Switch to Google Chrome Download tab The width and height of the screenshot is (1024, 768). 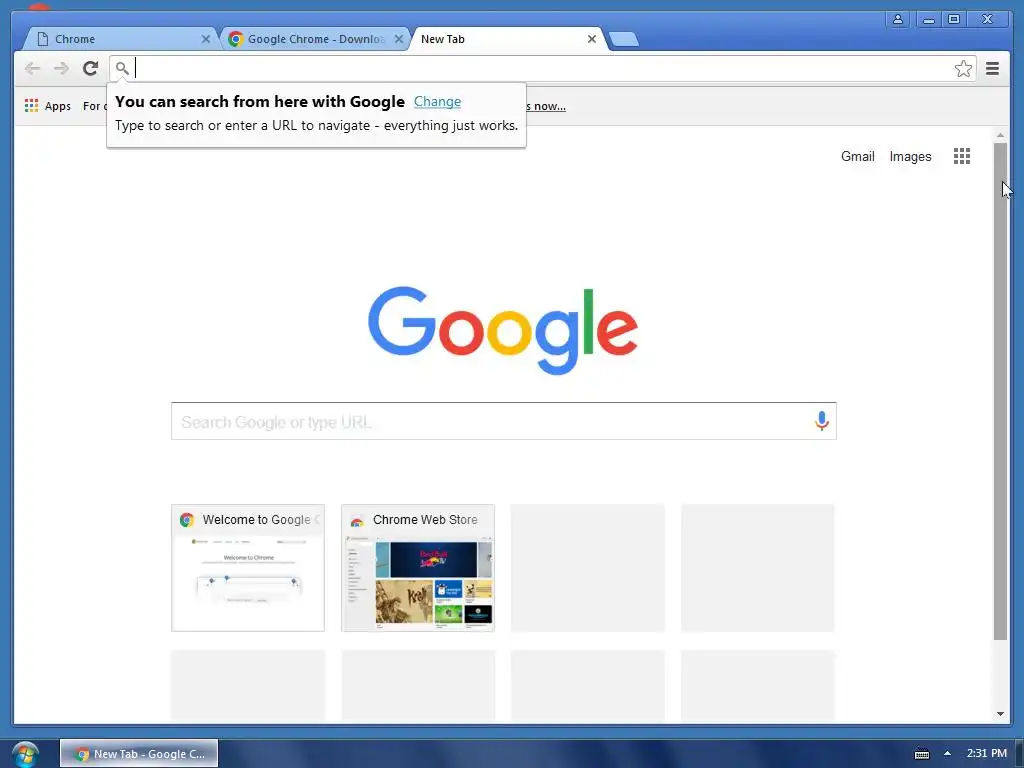click(x=315, y=39)
